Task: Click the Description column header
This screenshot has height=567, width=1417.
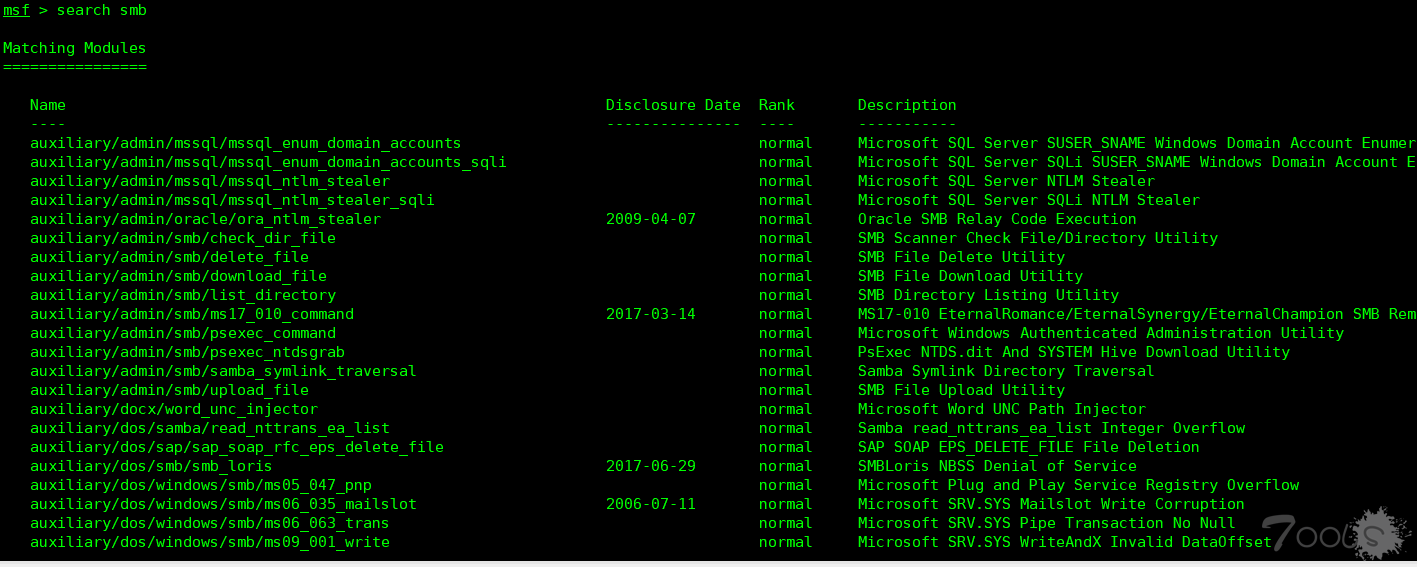Action: pyautogui.click(x=907, y=105)
